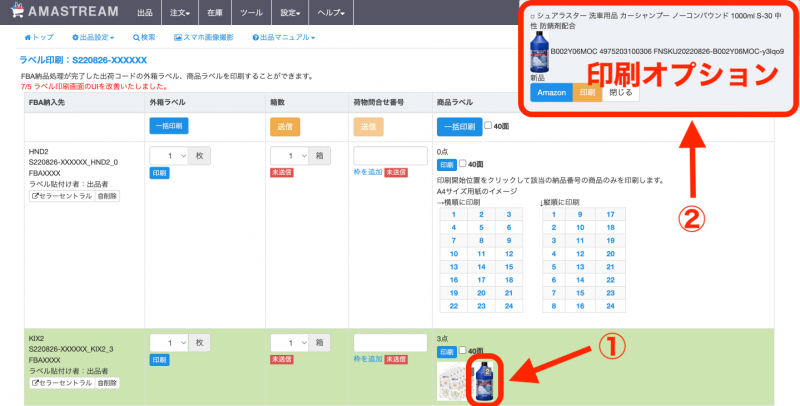Click the Amazon button in the print popup
The image size is (800, 406).
[552, 92]
